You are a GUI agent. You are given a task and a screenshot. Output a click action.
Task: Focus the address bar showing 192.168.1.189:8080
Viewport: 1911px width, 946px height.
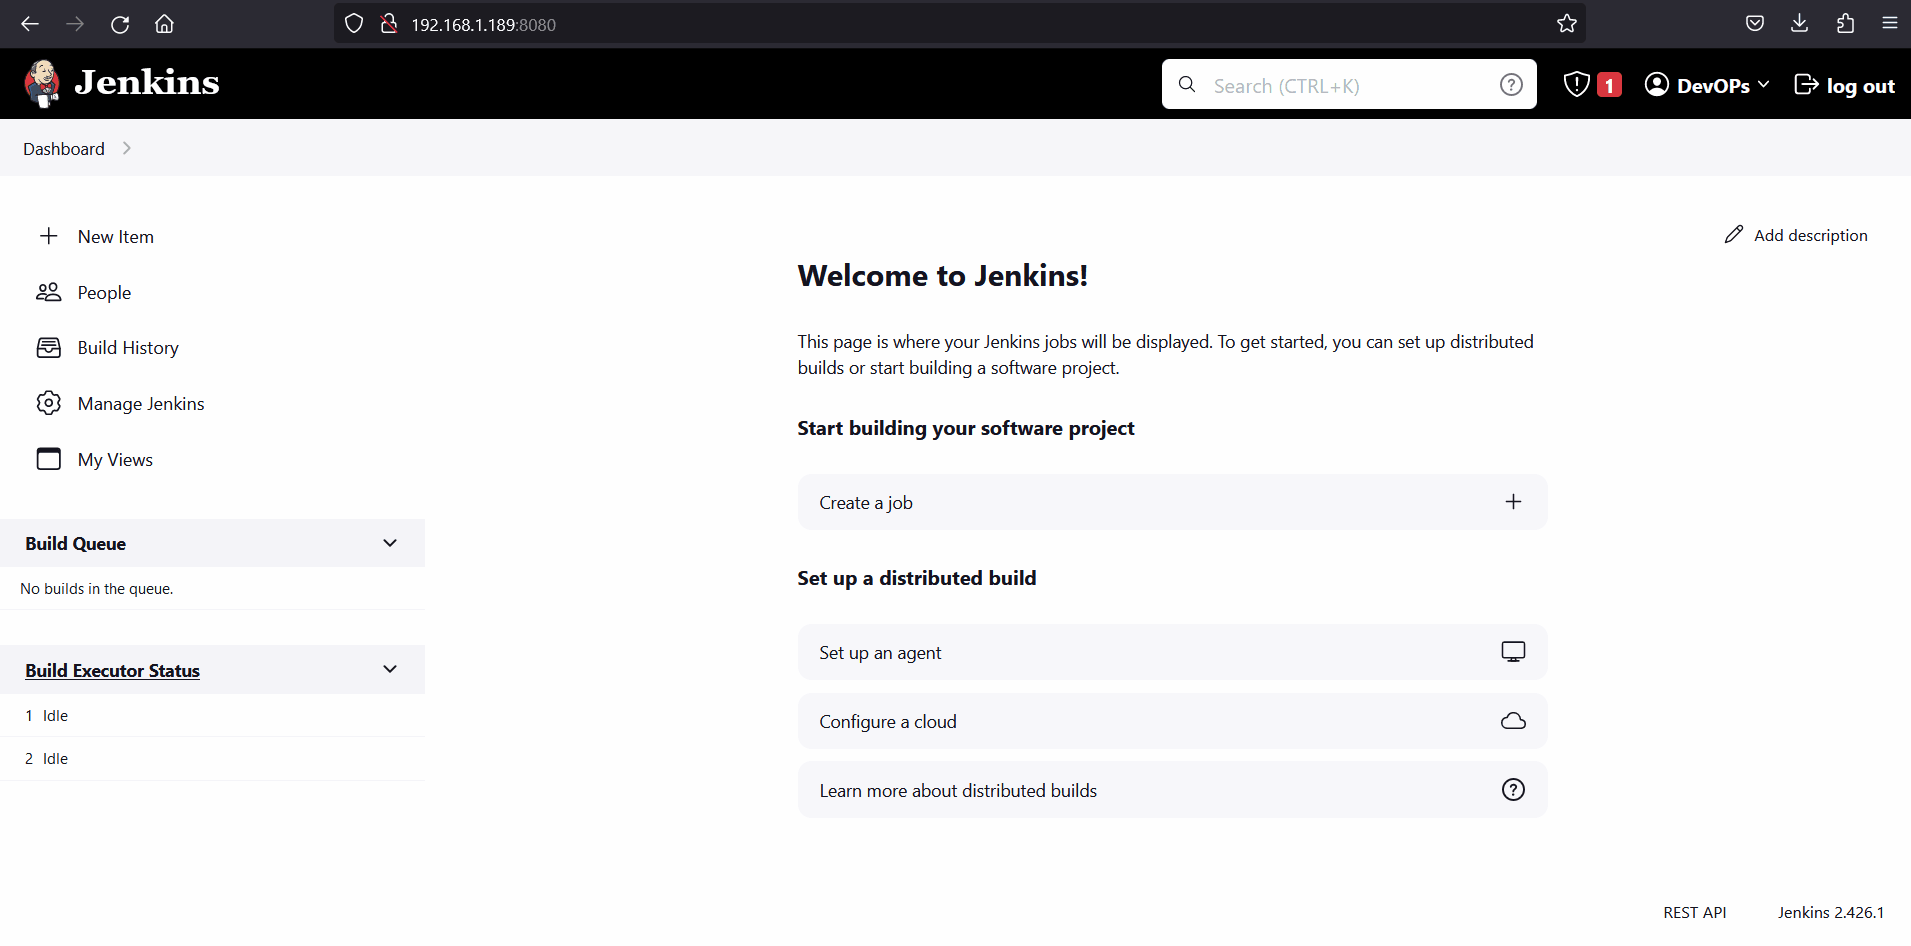pyautogui.click(x=960, y=24)
